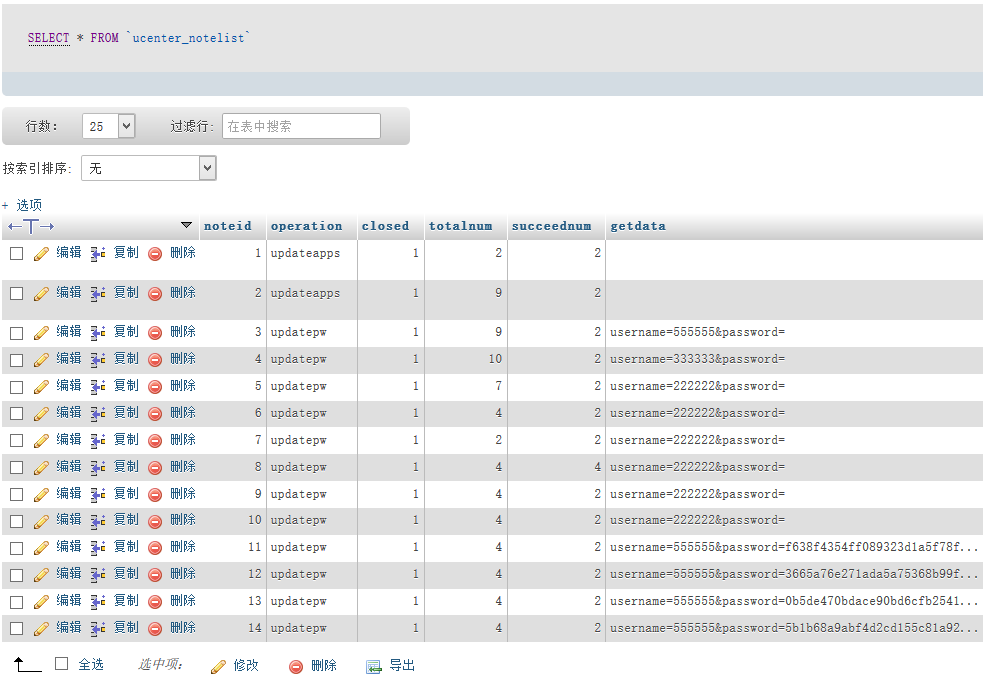Sort table by totalnum column header
Screen dimensions: 983x684
click(x=460, y=226)
